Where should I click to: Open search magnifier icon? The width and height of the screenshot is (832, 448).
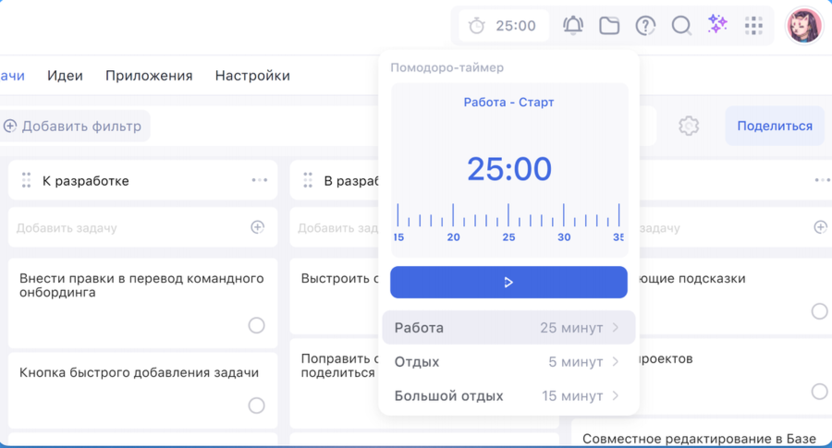(681, 25)
